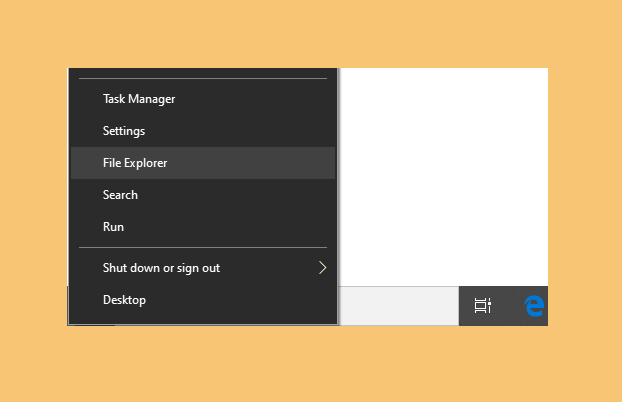Click the chevron beside Shut down or sign out
This screenshot has height=402, width=622.
pyautogui.click(x=323, y=268)
